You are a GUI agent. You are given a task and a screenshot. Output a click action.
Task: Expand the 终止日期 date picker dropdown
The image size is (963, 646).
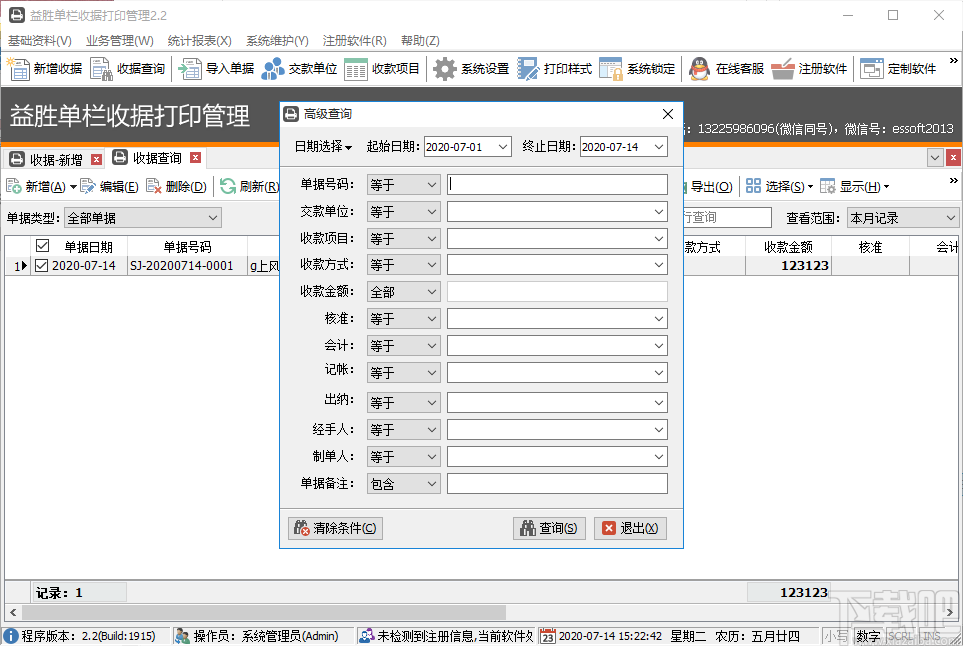click(656, 146)
